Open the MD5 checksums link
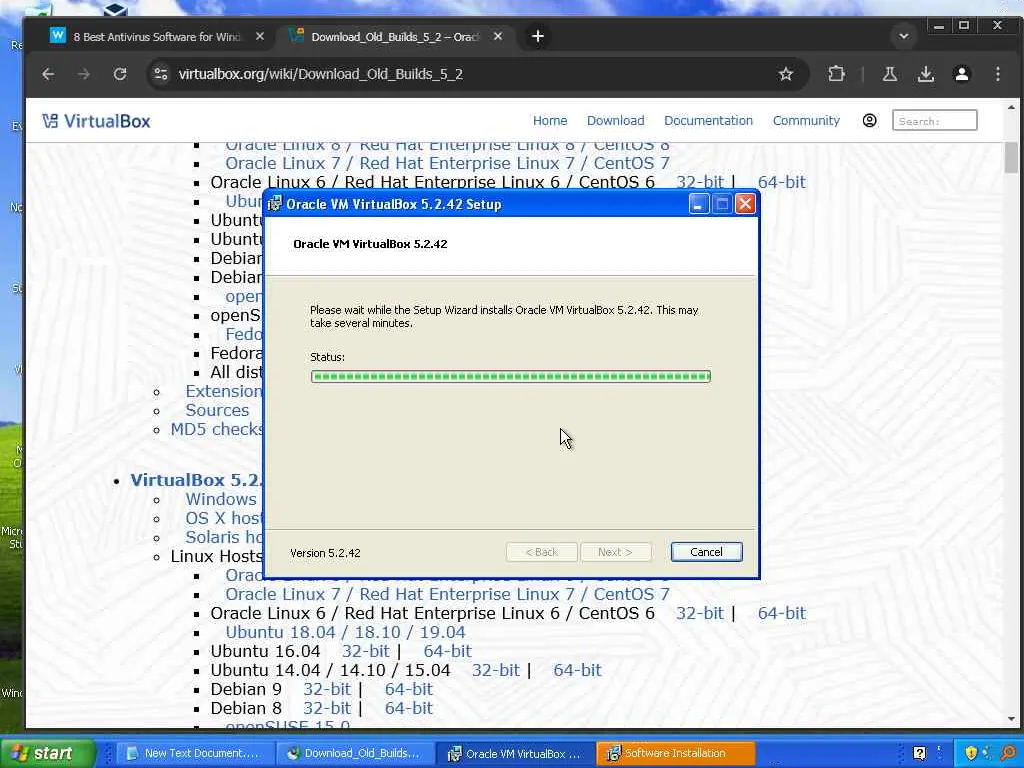Viewport: 1024px width, 768px height. [216, 429]
